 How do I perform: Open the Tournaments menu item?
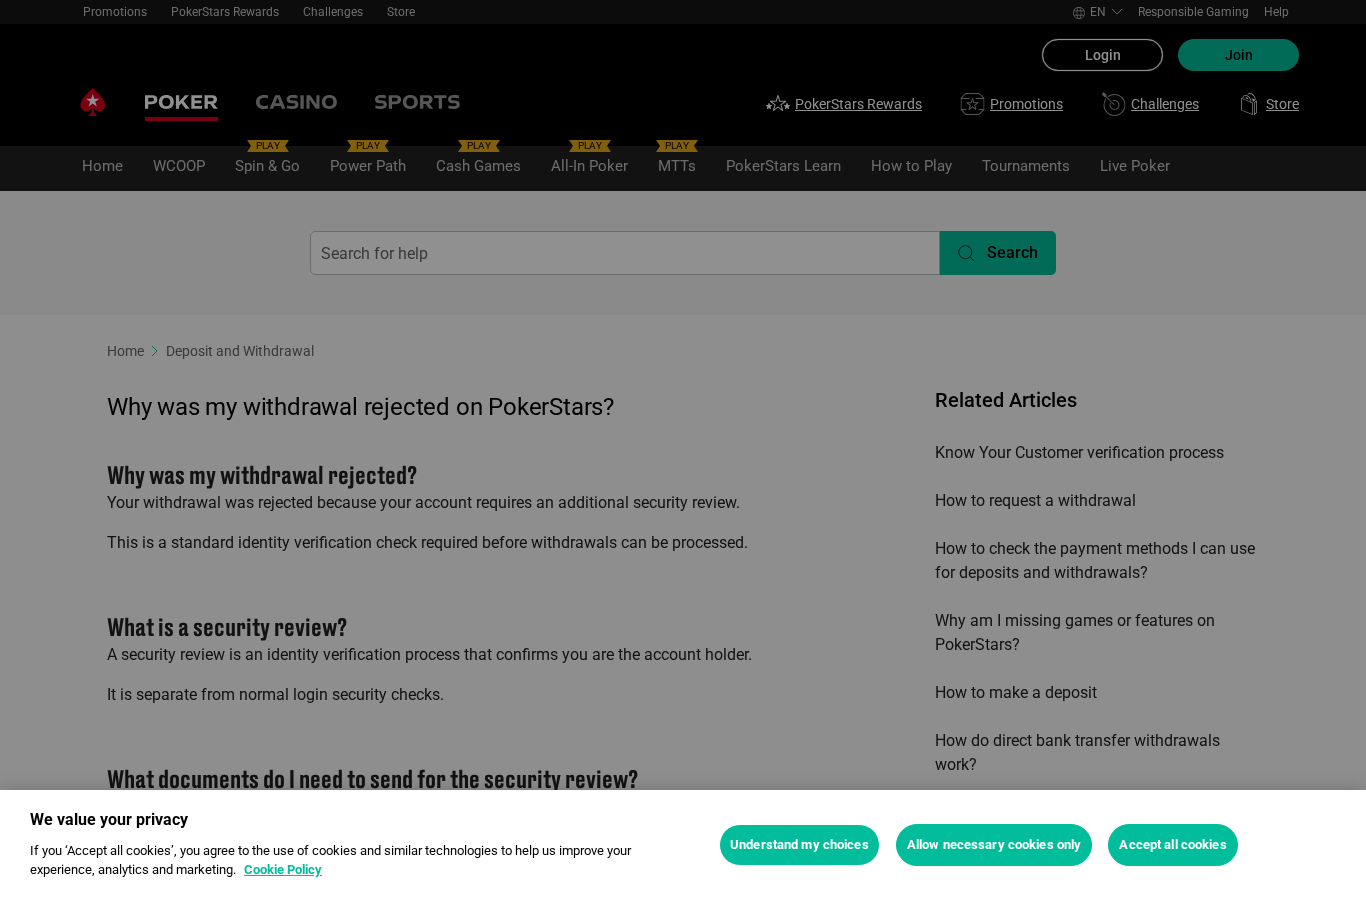(1025, 166)
